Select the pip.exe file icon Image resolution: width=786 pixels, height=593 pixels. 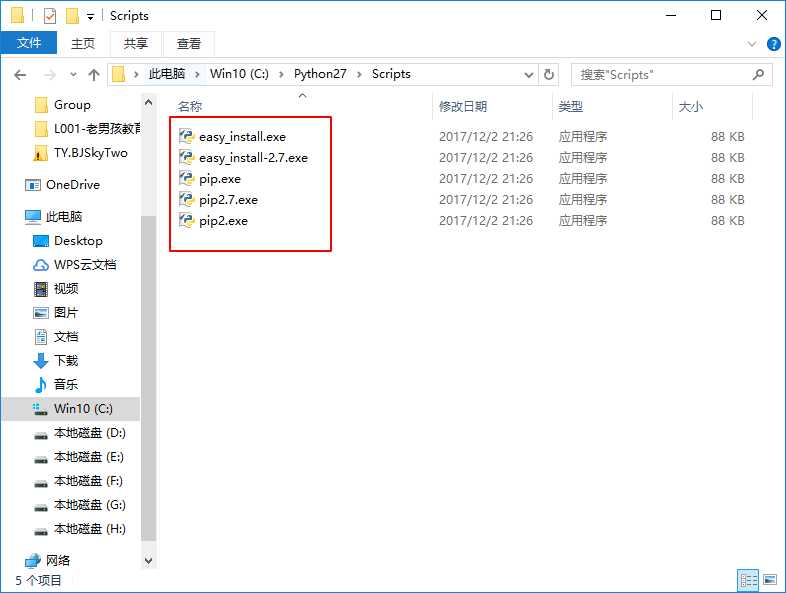[x=186, y=178]
